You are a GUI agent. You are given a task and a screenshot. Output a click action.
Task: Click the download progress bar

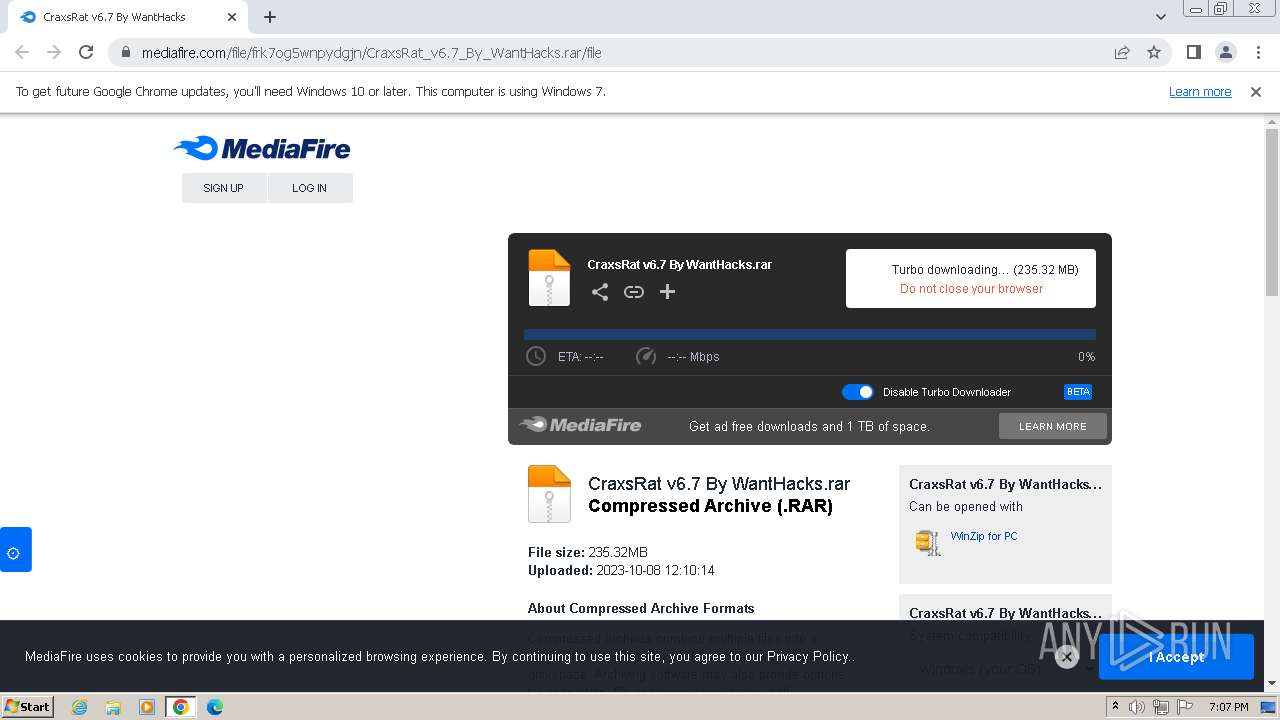(x=809, y=335)
